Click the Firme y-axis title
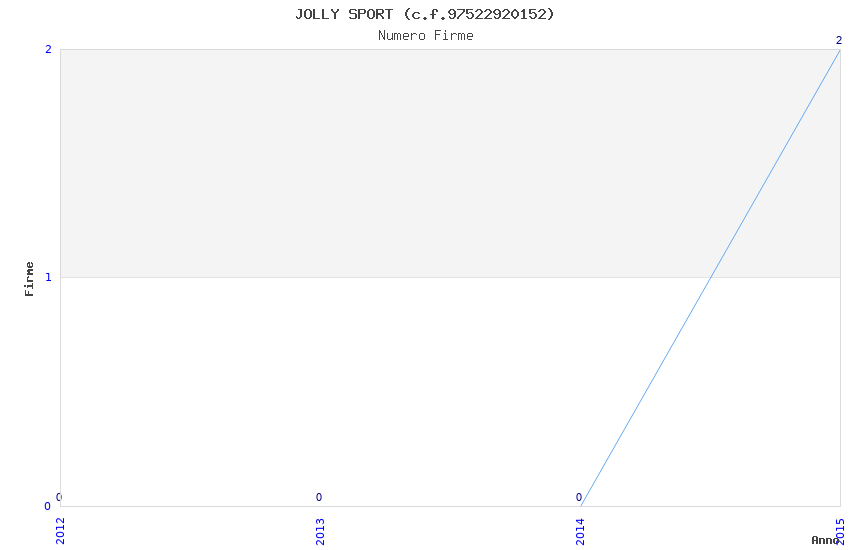This screenshot has width=850, height=550. pos(29,279)
